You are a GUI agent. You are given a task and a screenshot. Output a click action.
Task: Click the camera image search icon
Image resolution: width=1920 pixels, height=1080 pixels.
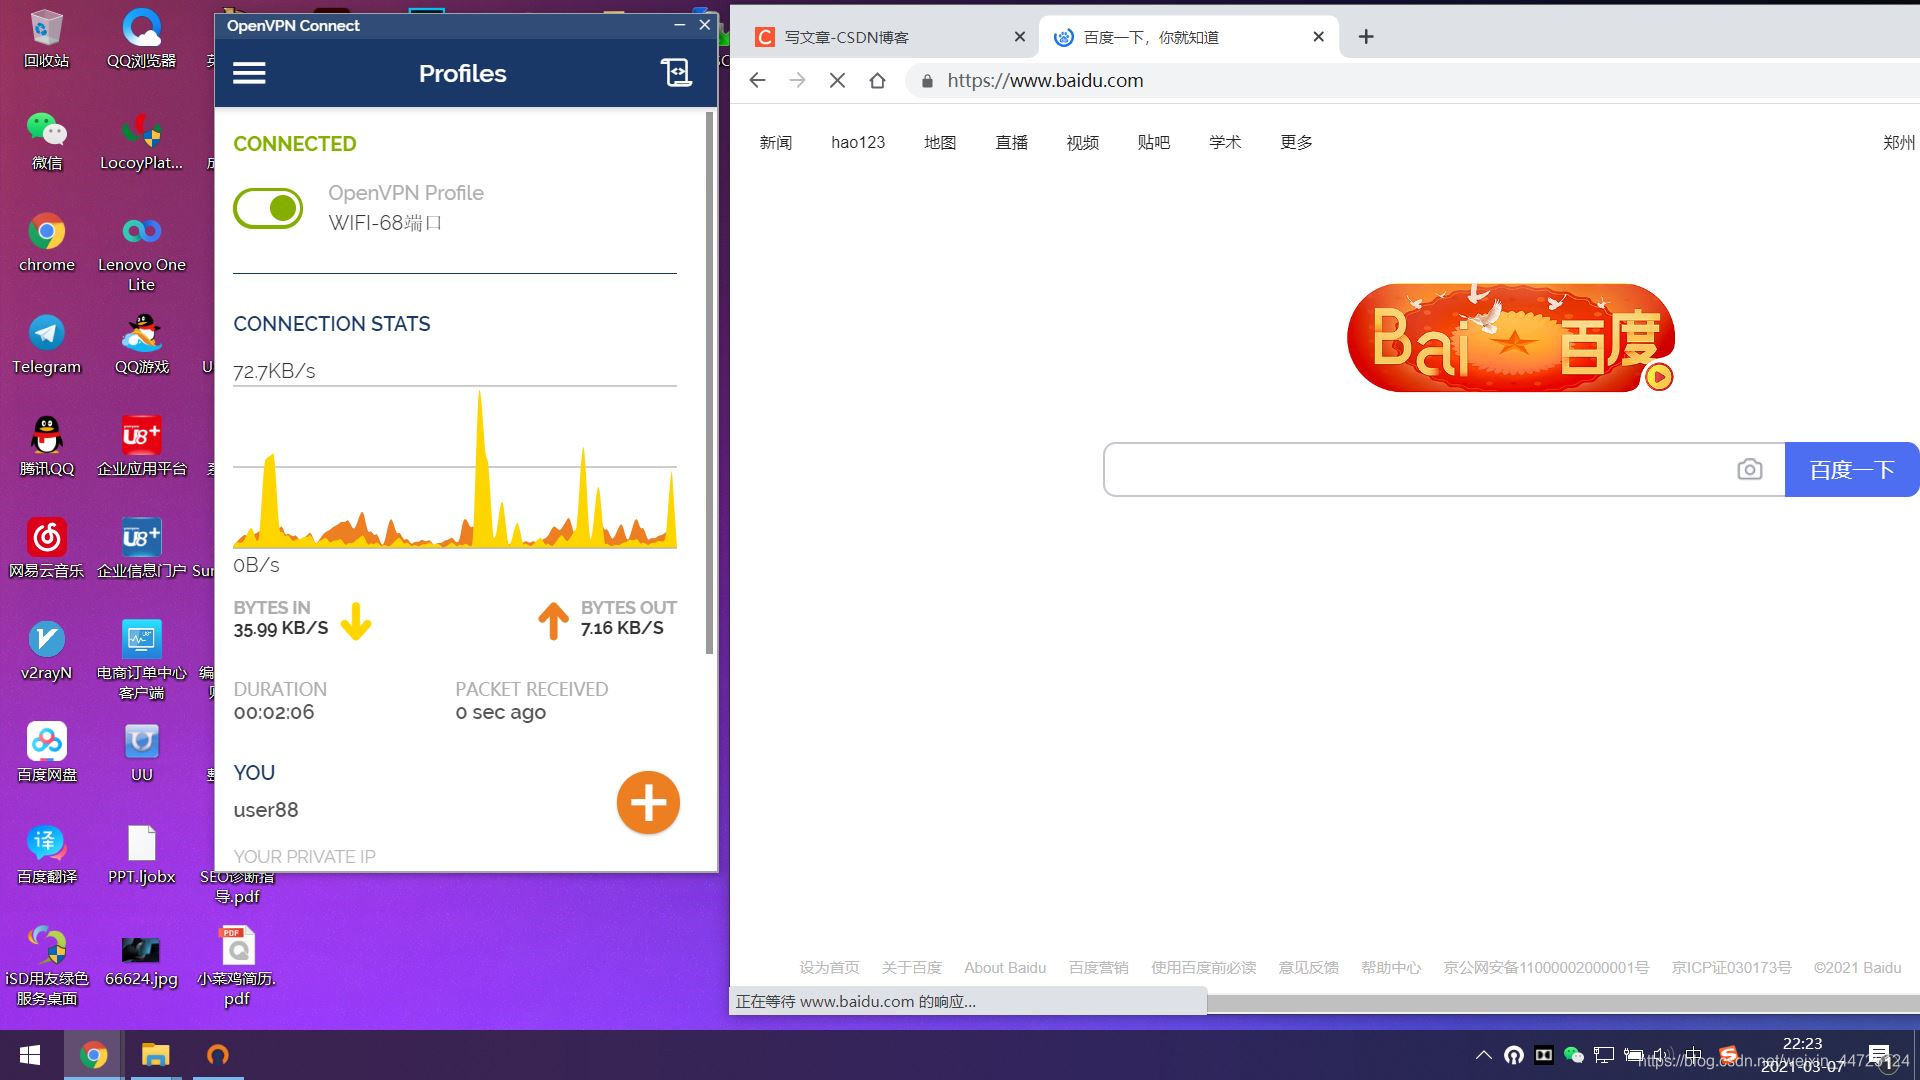click(1750, 469)
